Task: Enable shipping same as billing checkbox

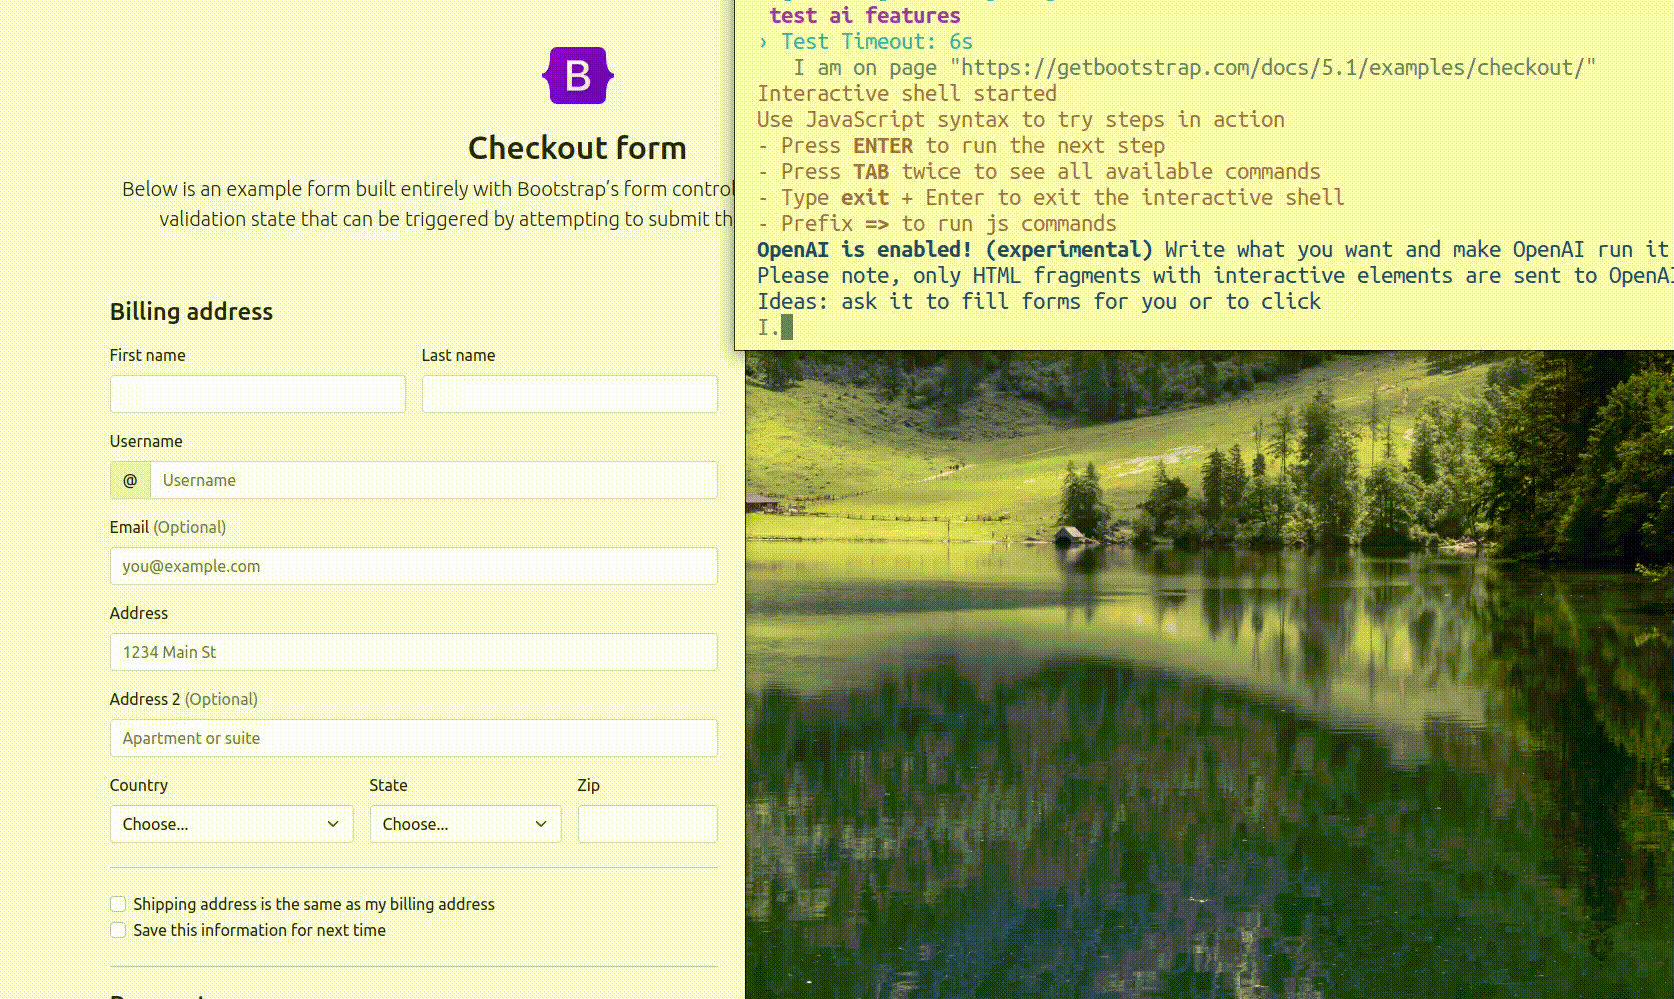Action: click(x=118, y=904)
